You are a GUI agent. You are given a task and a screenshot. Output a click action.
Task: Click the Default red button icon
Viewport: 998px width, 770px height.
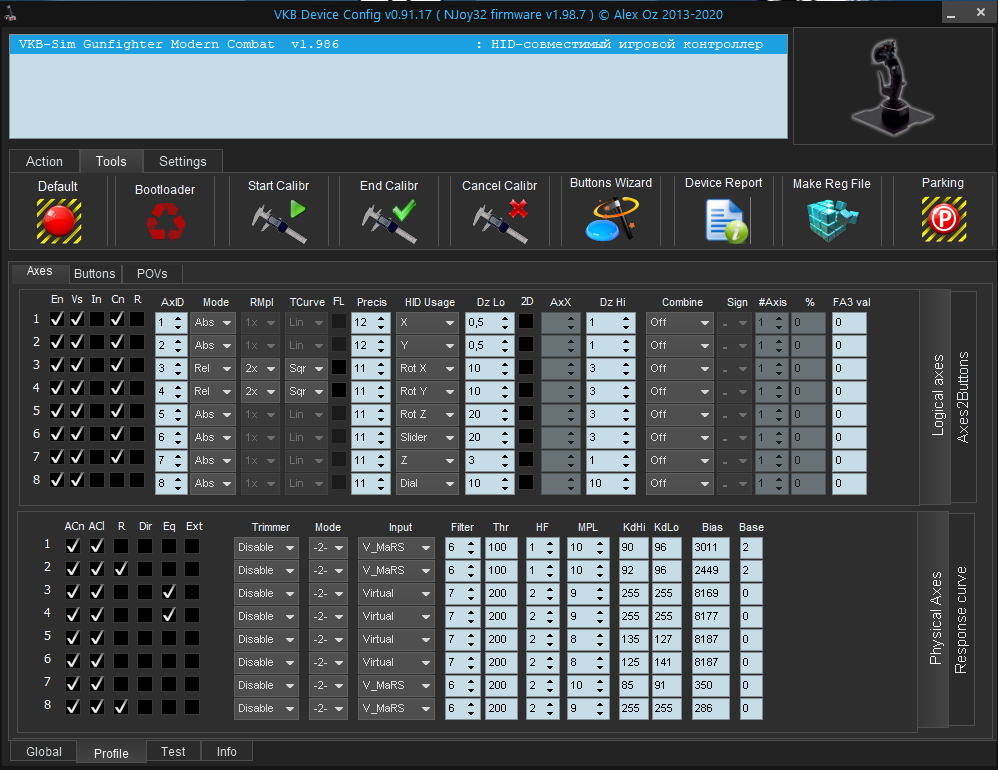[x=59, y=219]
